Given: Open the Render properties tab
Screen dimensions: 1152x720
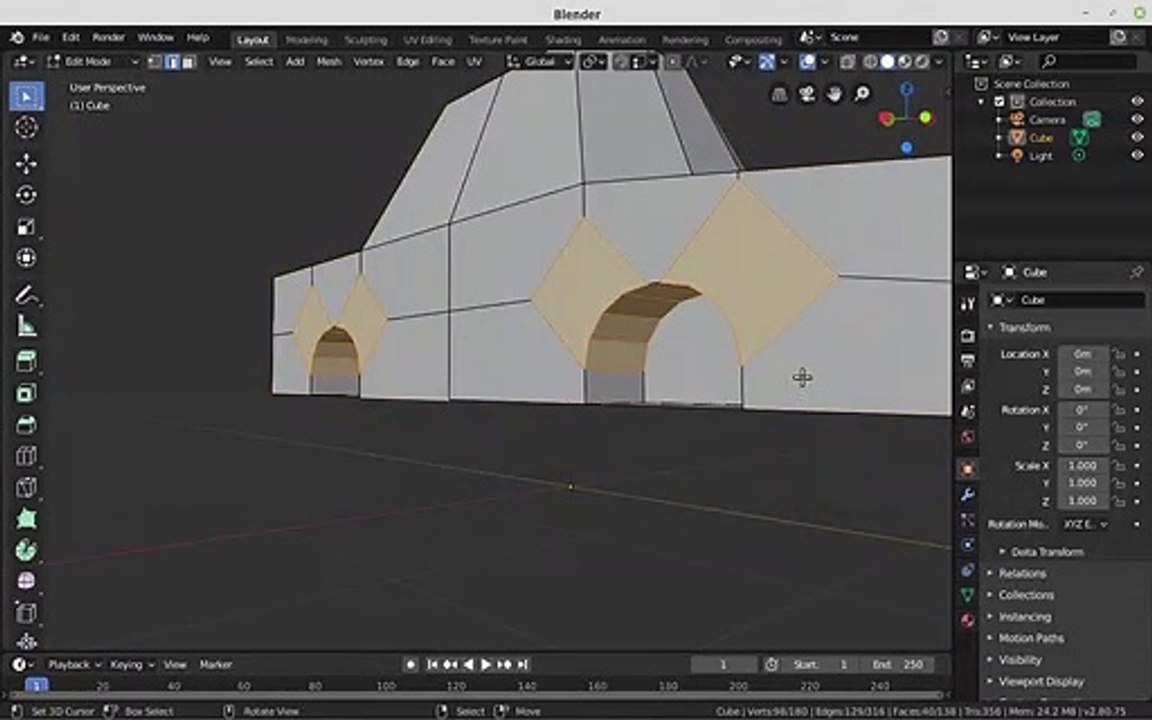Looking at the screenshot, I should coord(968,335).
